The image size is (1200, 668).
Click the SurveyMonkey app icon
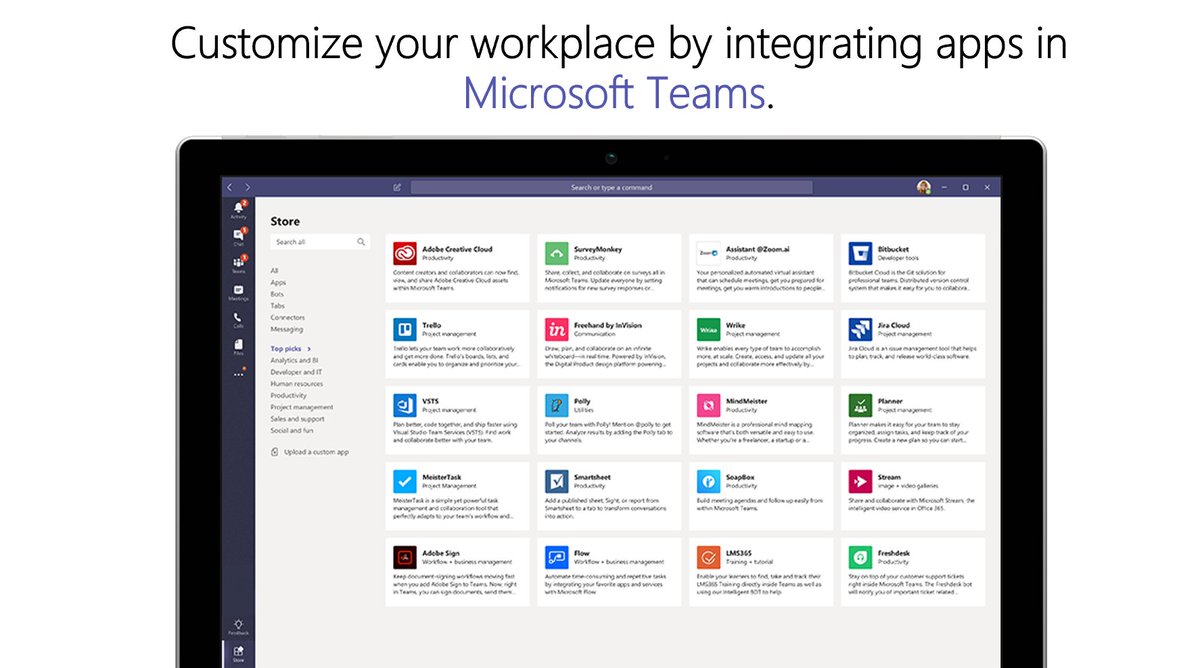(556, 253)
